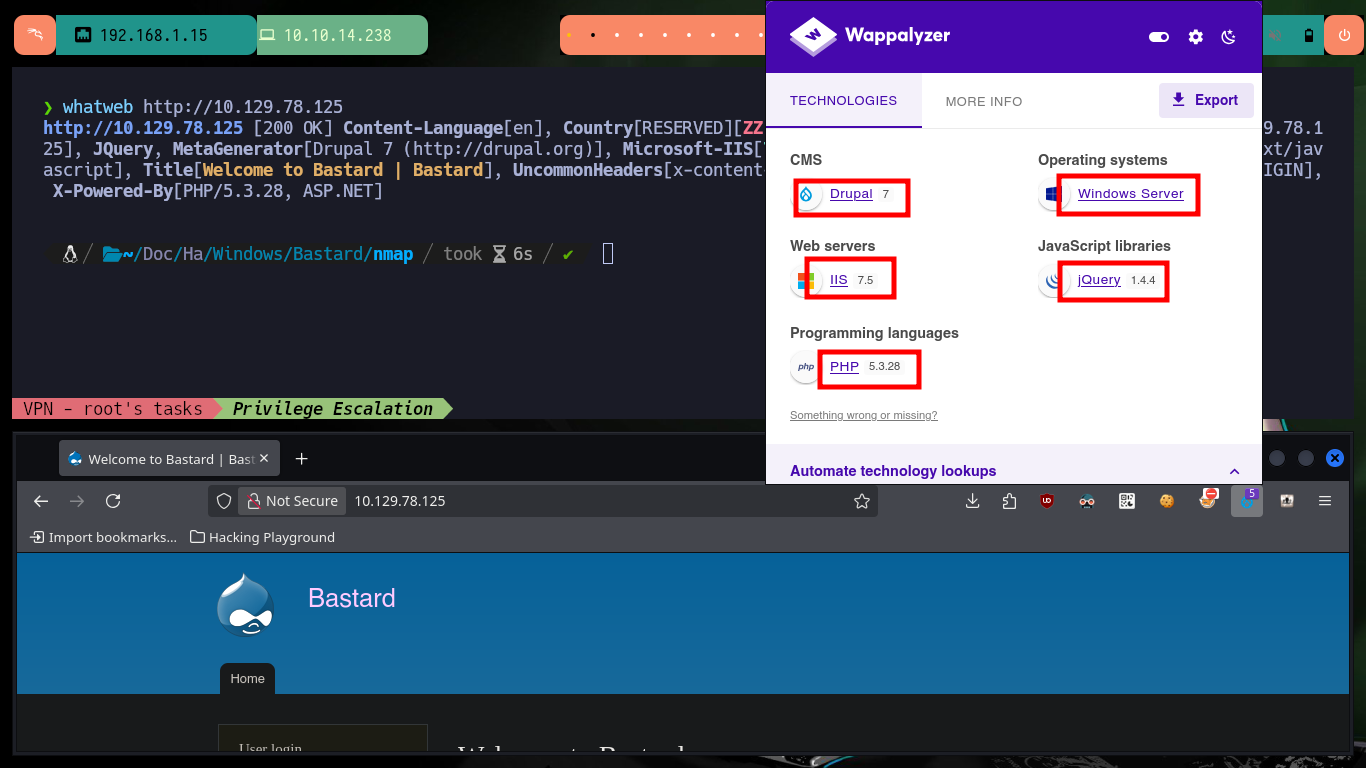
Task: Click the Bastard site title link
Action: 352,598
